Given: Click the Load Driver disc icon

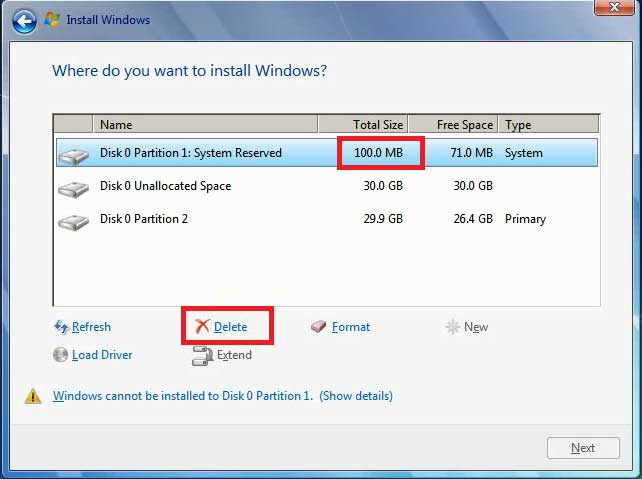Looking at the screenshot, I should click(x=61, y=355).
